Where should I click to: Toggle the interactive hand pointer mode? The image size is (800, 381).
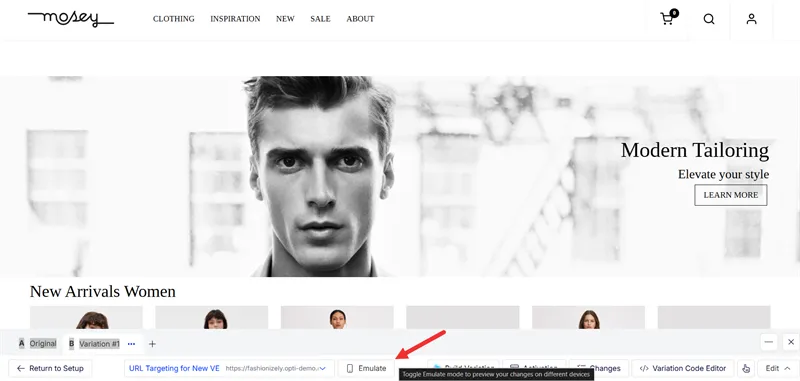pos(746,368)
